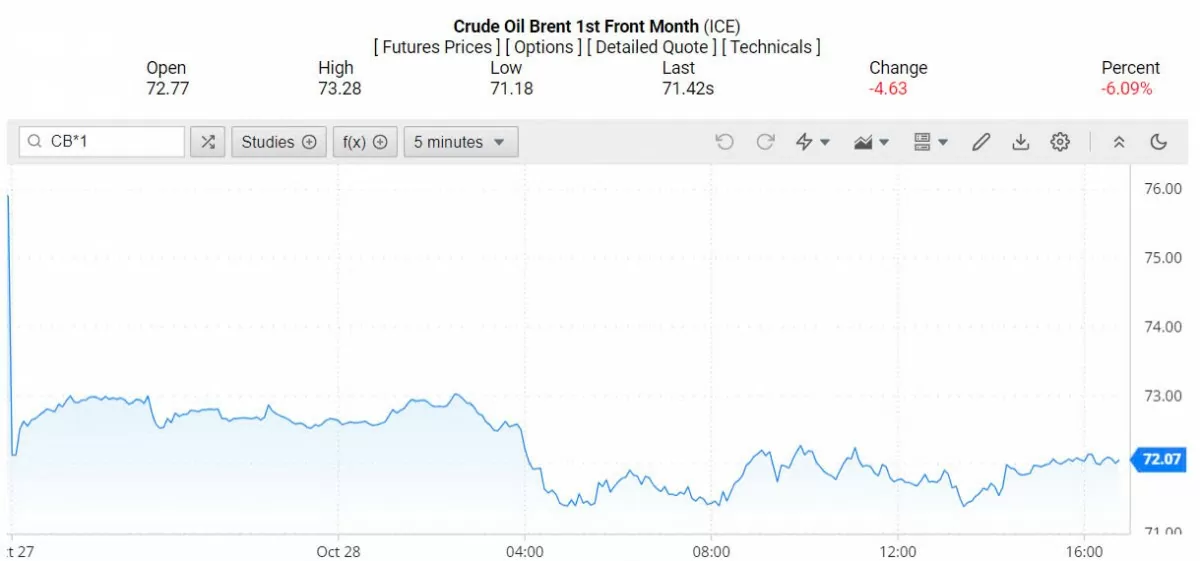Image resolution: width=1200 pixels, height=561 pixels.
Task: Add a study with Studies button
Action: tap(278, 142)
